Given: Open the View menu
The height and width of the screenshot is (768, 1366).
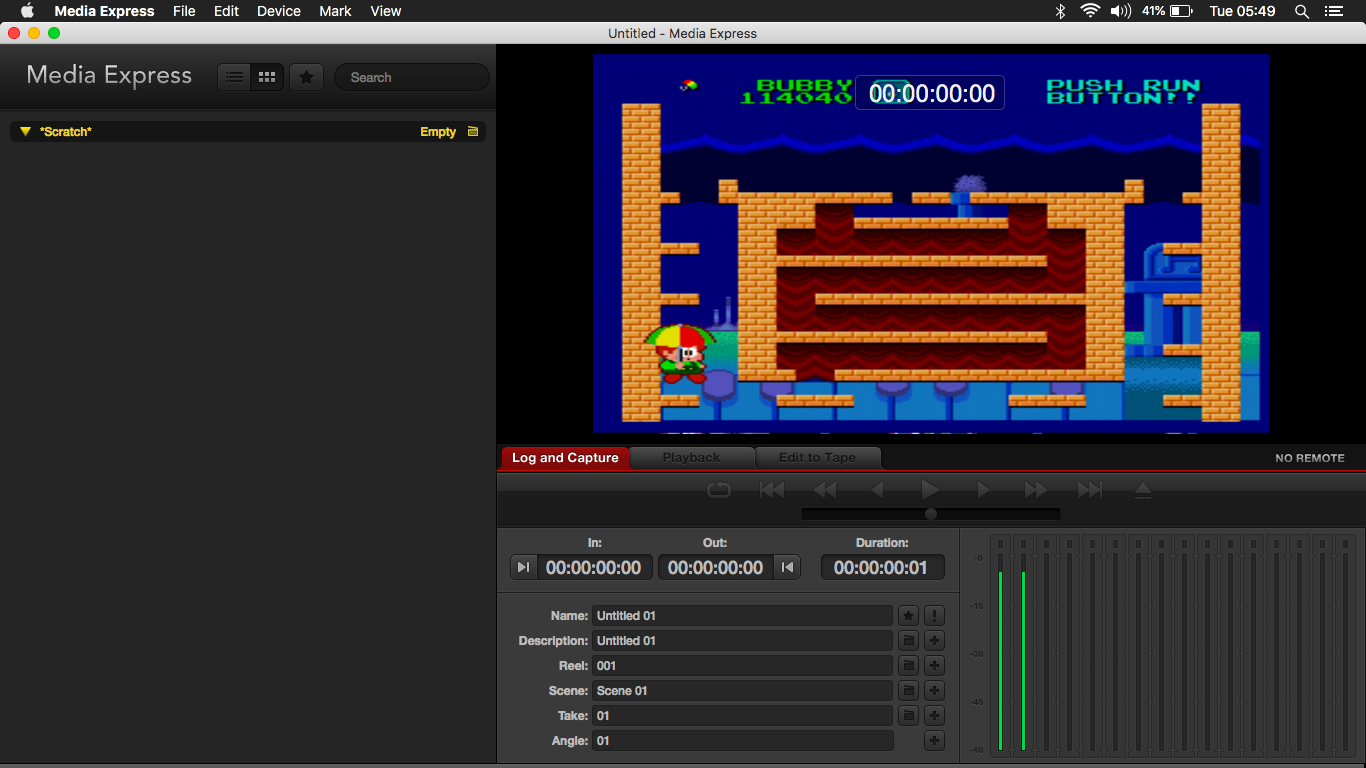Looking at the screenshot, I should (386, 11).
